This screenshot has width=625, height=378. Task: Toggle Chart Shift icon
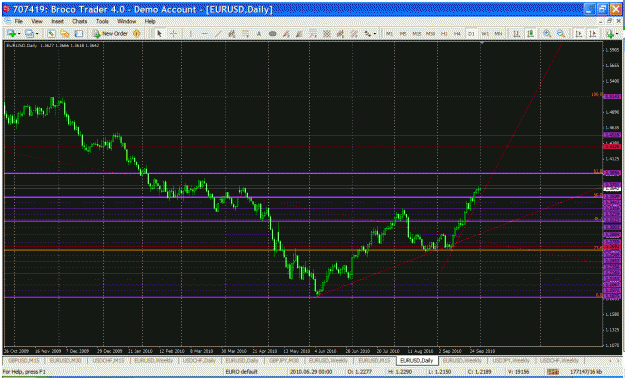click(593, 34)
